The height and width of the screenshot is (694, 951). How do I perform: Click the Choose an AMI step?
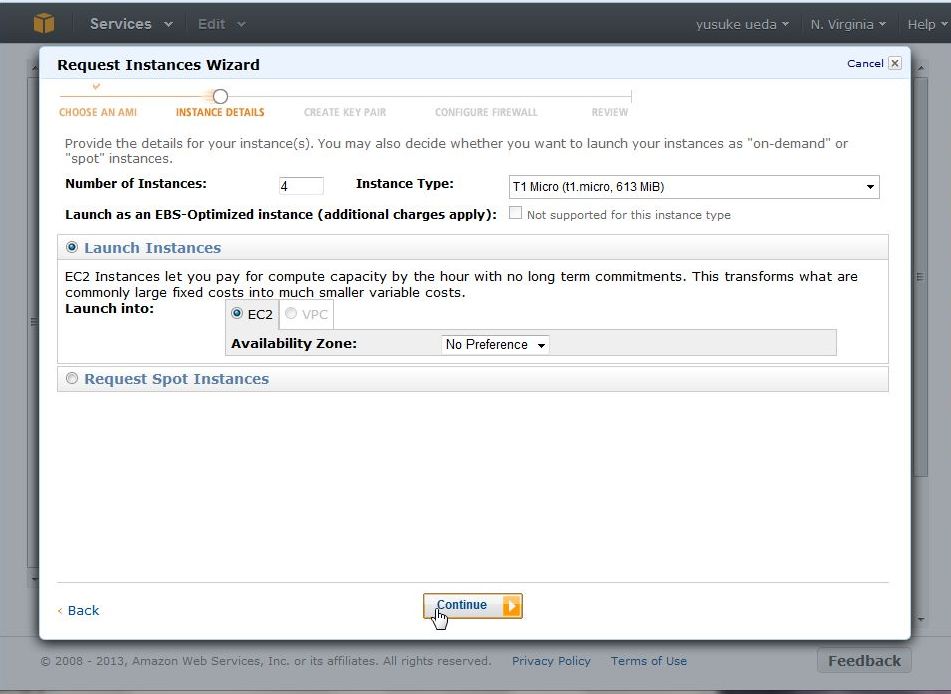pos(98,112)
